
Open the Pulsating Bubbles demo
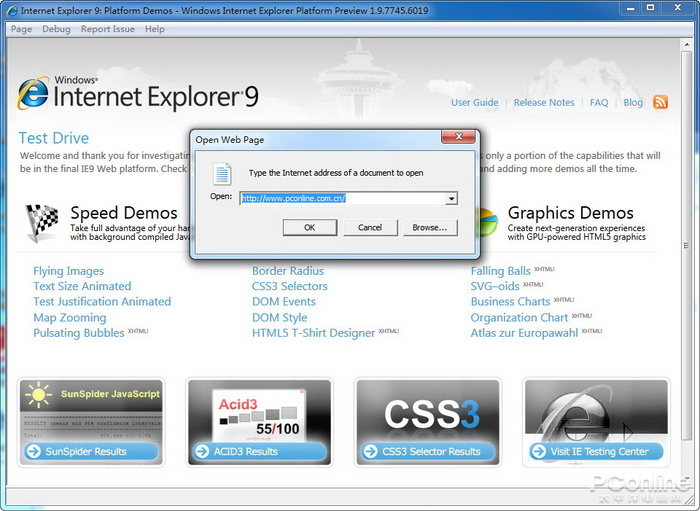(x=79, y=333)
